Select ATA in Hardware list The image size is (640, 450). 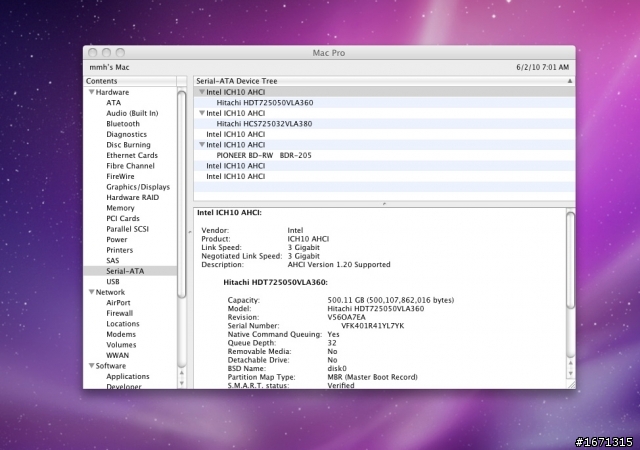click(113, 102)
